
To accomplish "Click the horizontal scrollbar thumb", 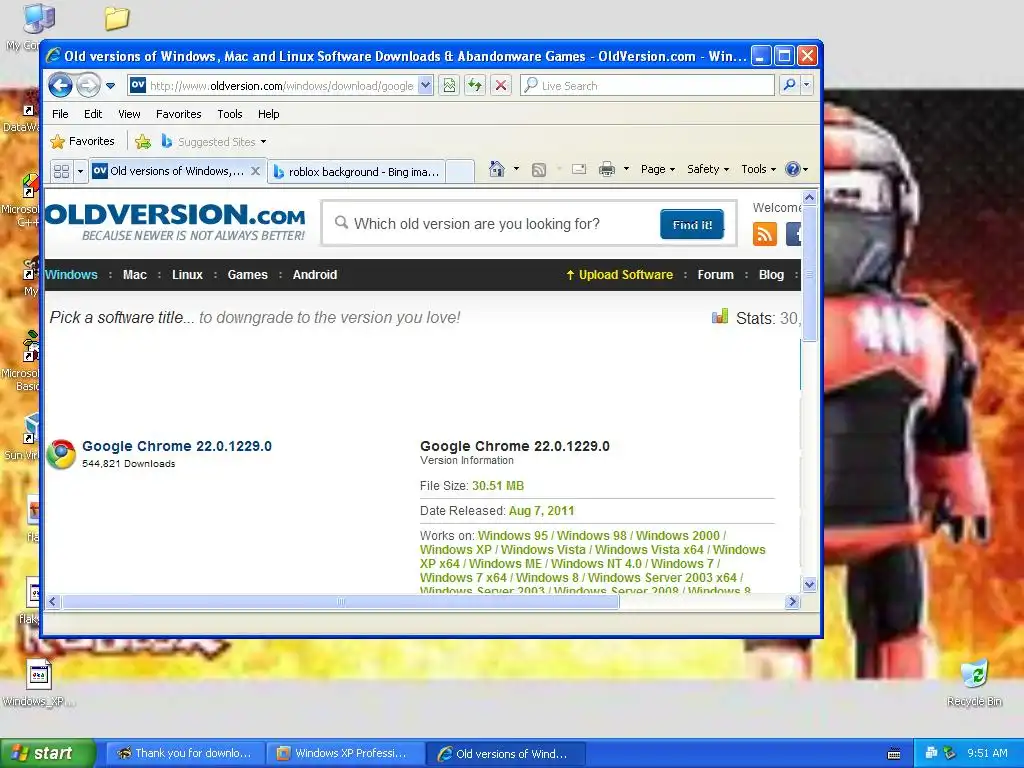I will coord(340,601).
